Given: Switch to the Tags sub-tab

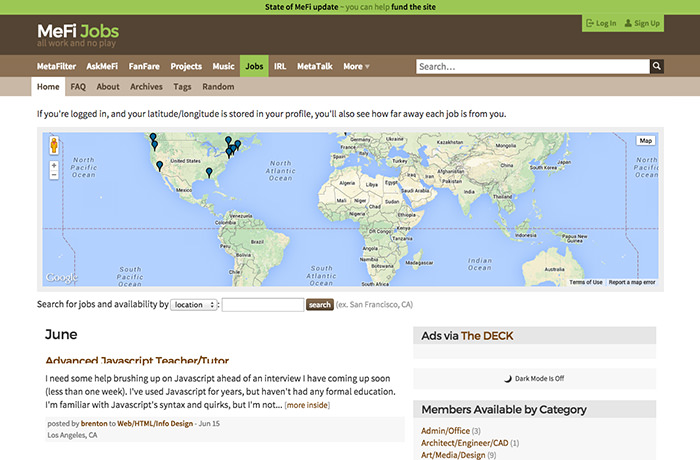Looking at the screenshot, I should click(182, 87).
